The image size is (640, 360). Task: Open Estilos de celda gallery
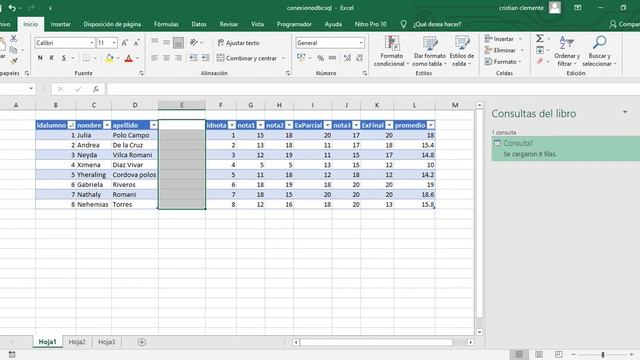[x=462, y=51]
